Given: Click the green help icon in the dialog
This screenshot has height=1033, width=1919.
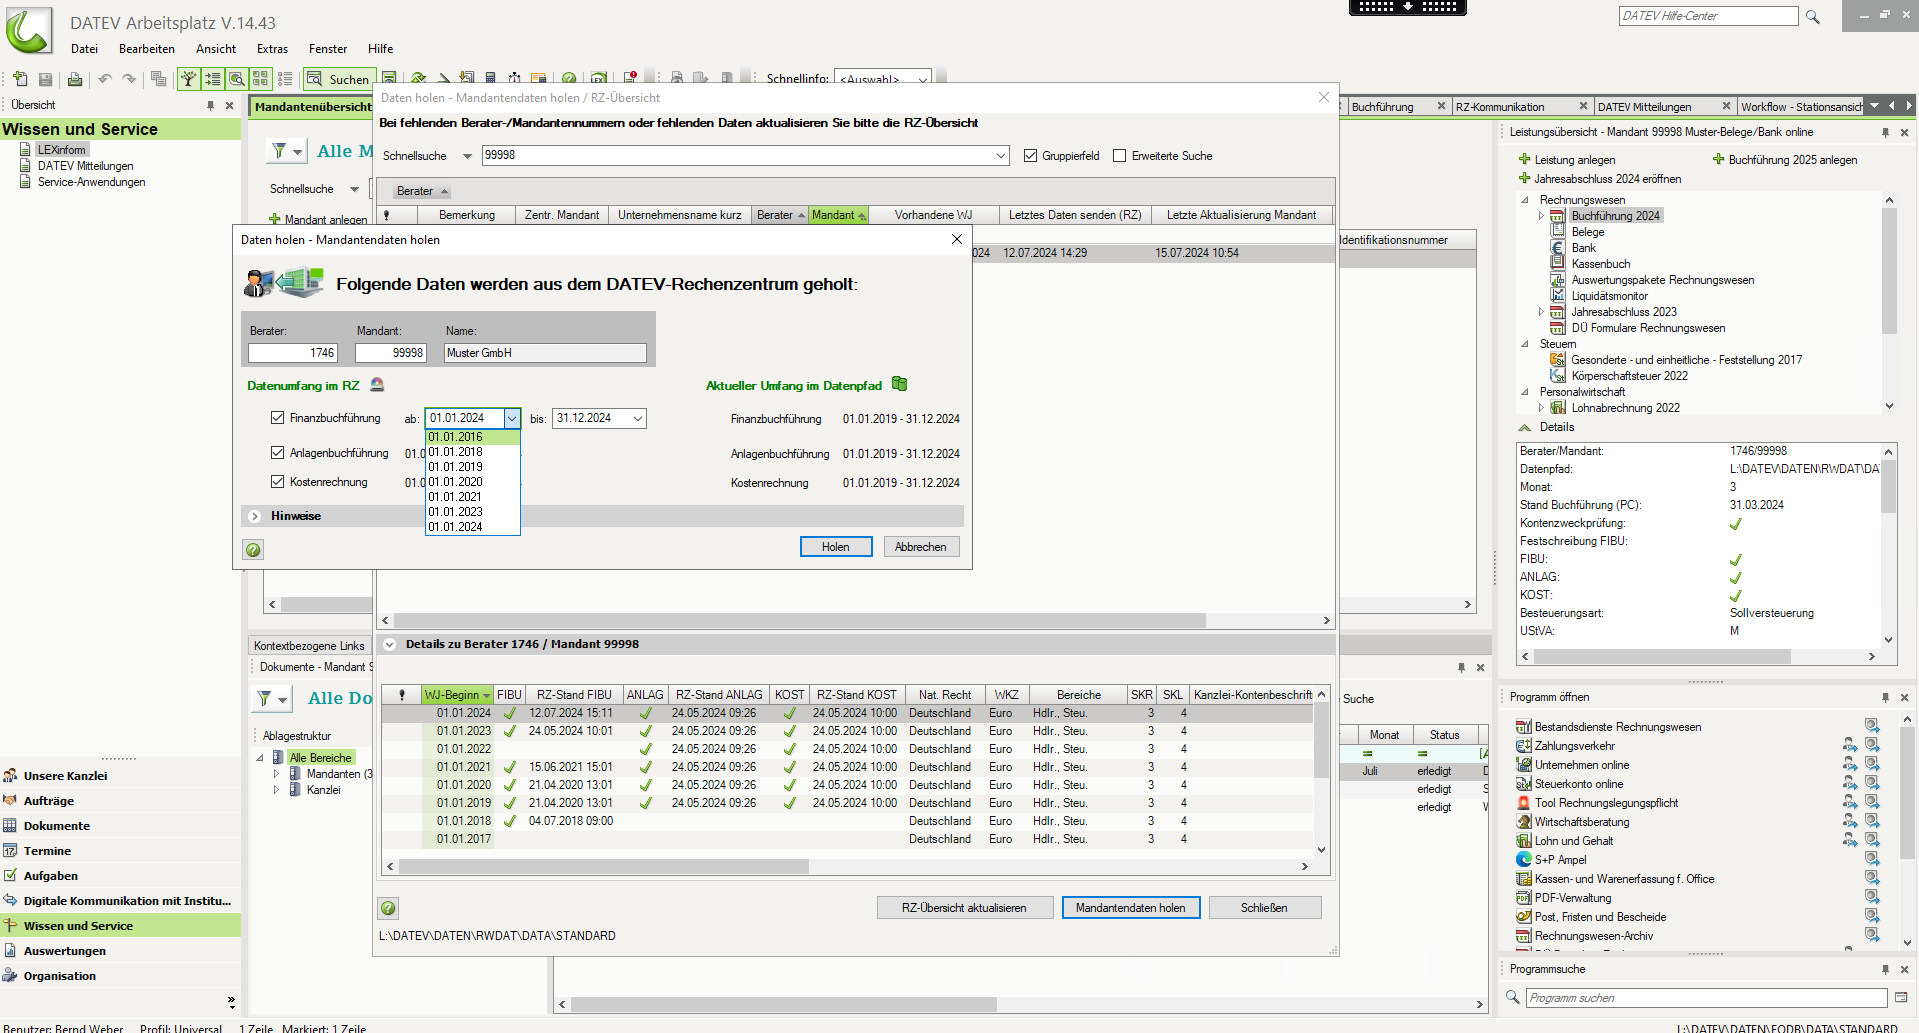Looking at the screenshot, I should 254,549.
